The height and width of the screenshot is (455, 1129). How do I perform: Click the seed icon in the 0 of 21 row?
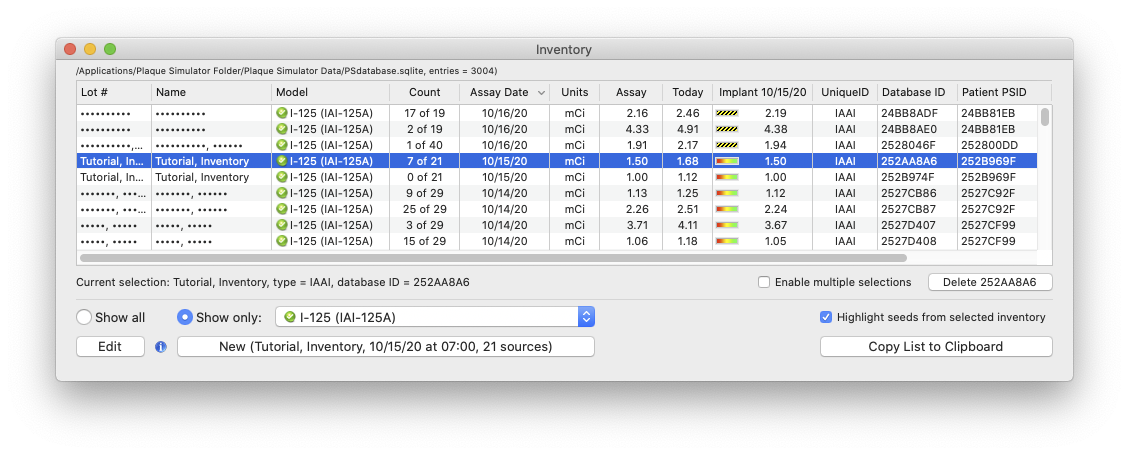(282, 177)
